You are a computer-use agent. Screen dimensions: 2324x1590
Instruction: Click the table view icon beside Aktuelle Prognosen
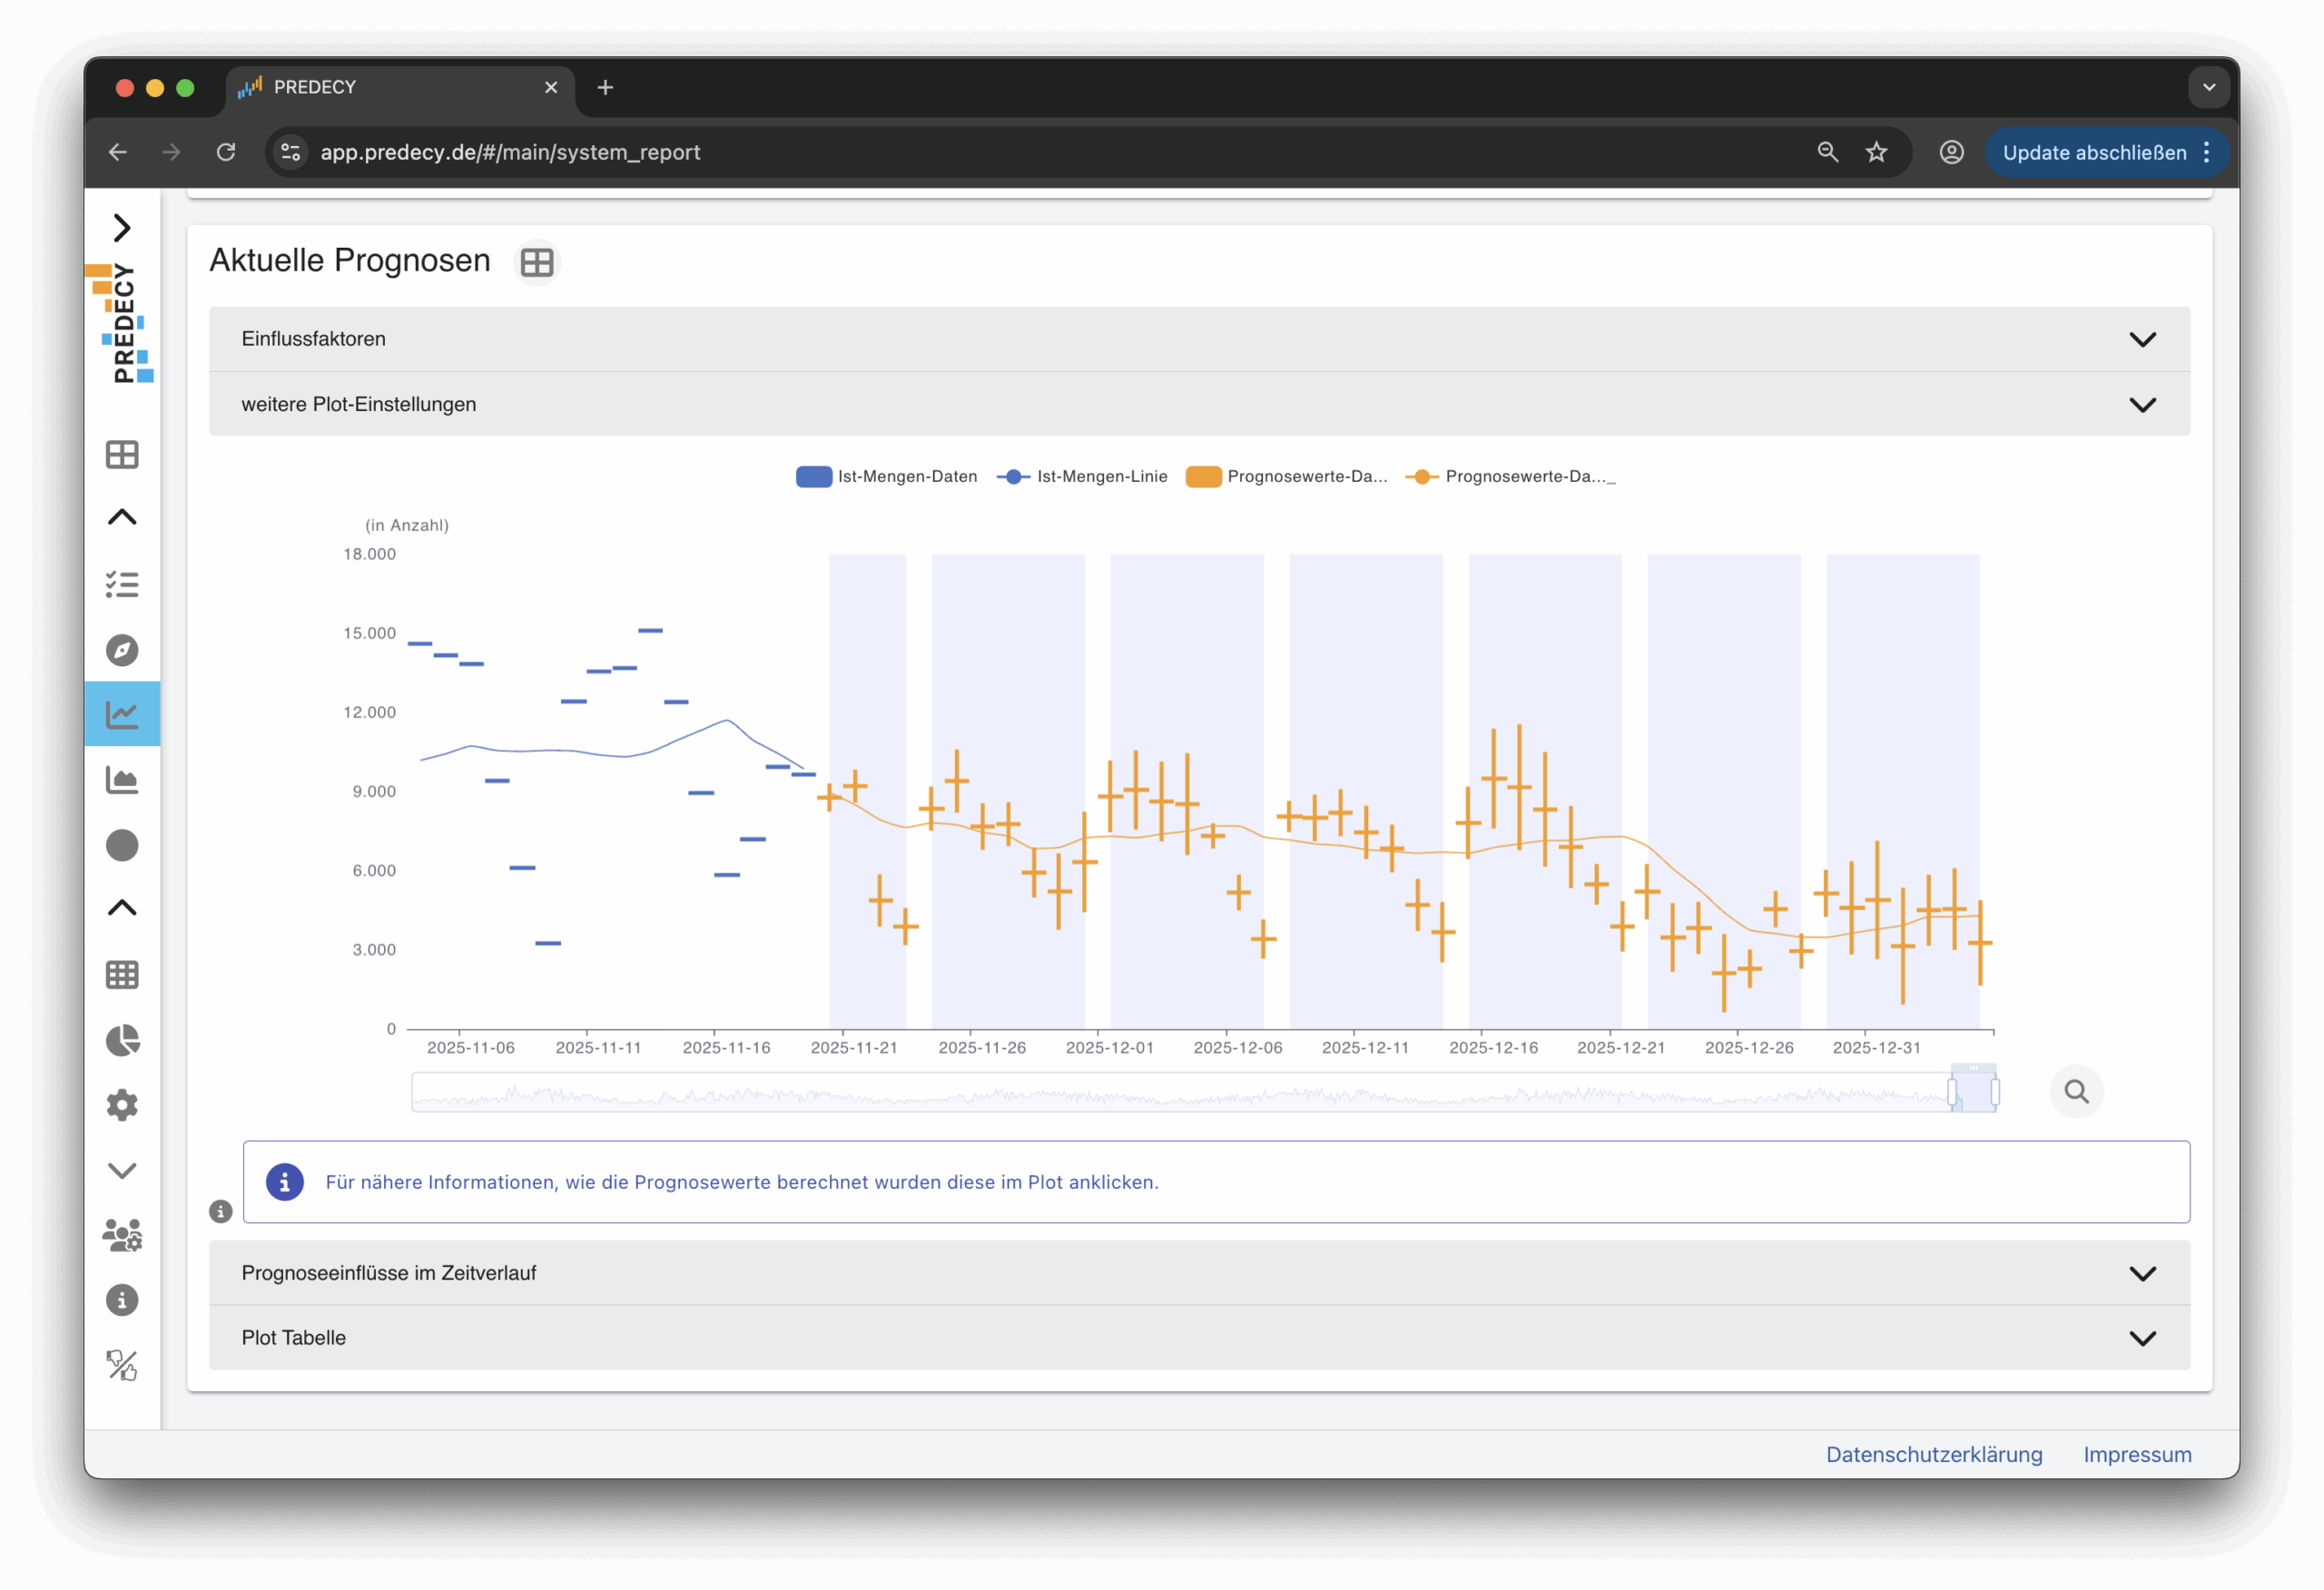537,263
